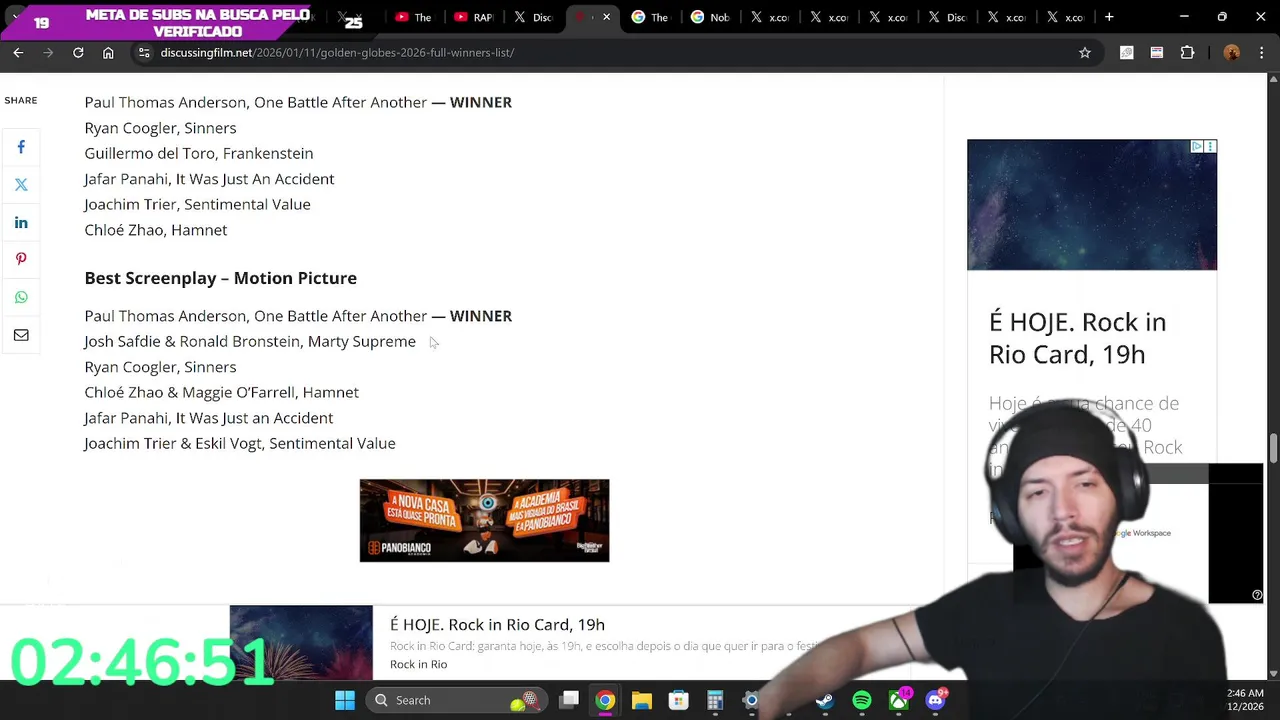Open a new browser tab
The width and height of the screenshot is (1280, 720).
(1109, 17)
